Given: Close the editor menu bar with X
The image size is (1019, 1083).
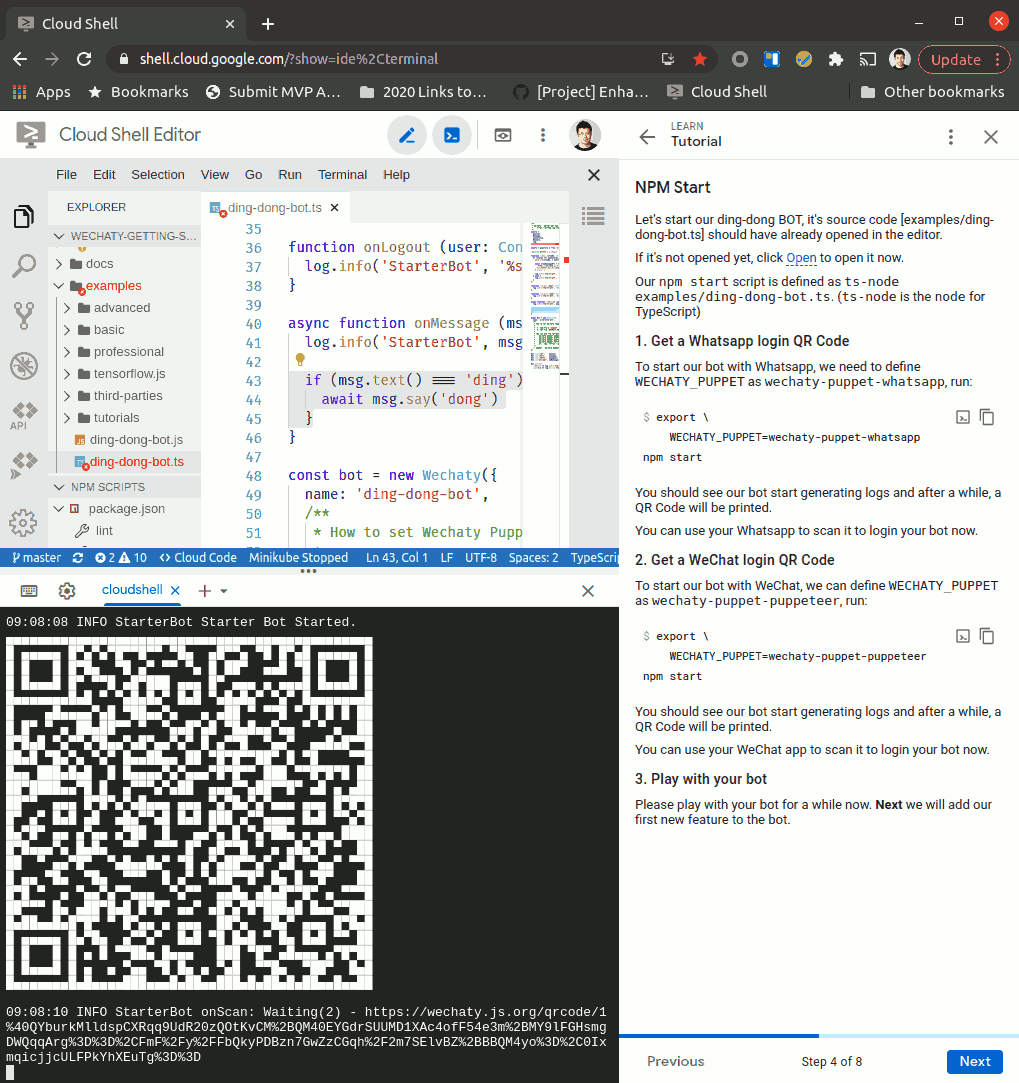Looking at the screenshot, I should pyautogui.click(x=593, y=175).
